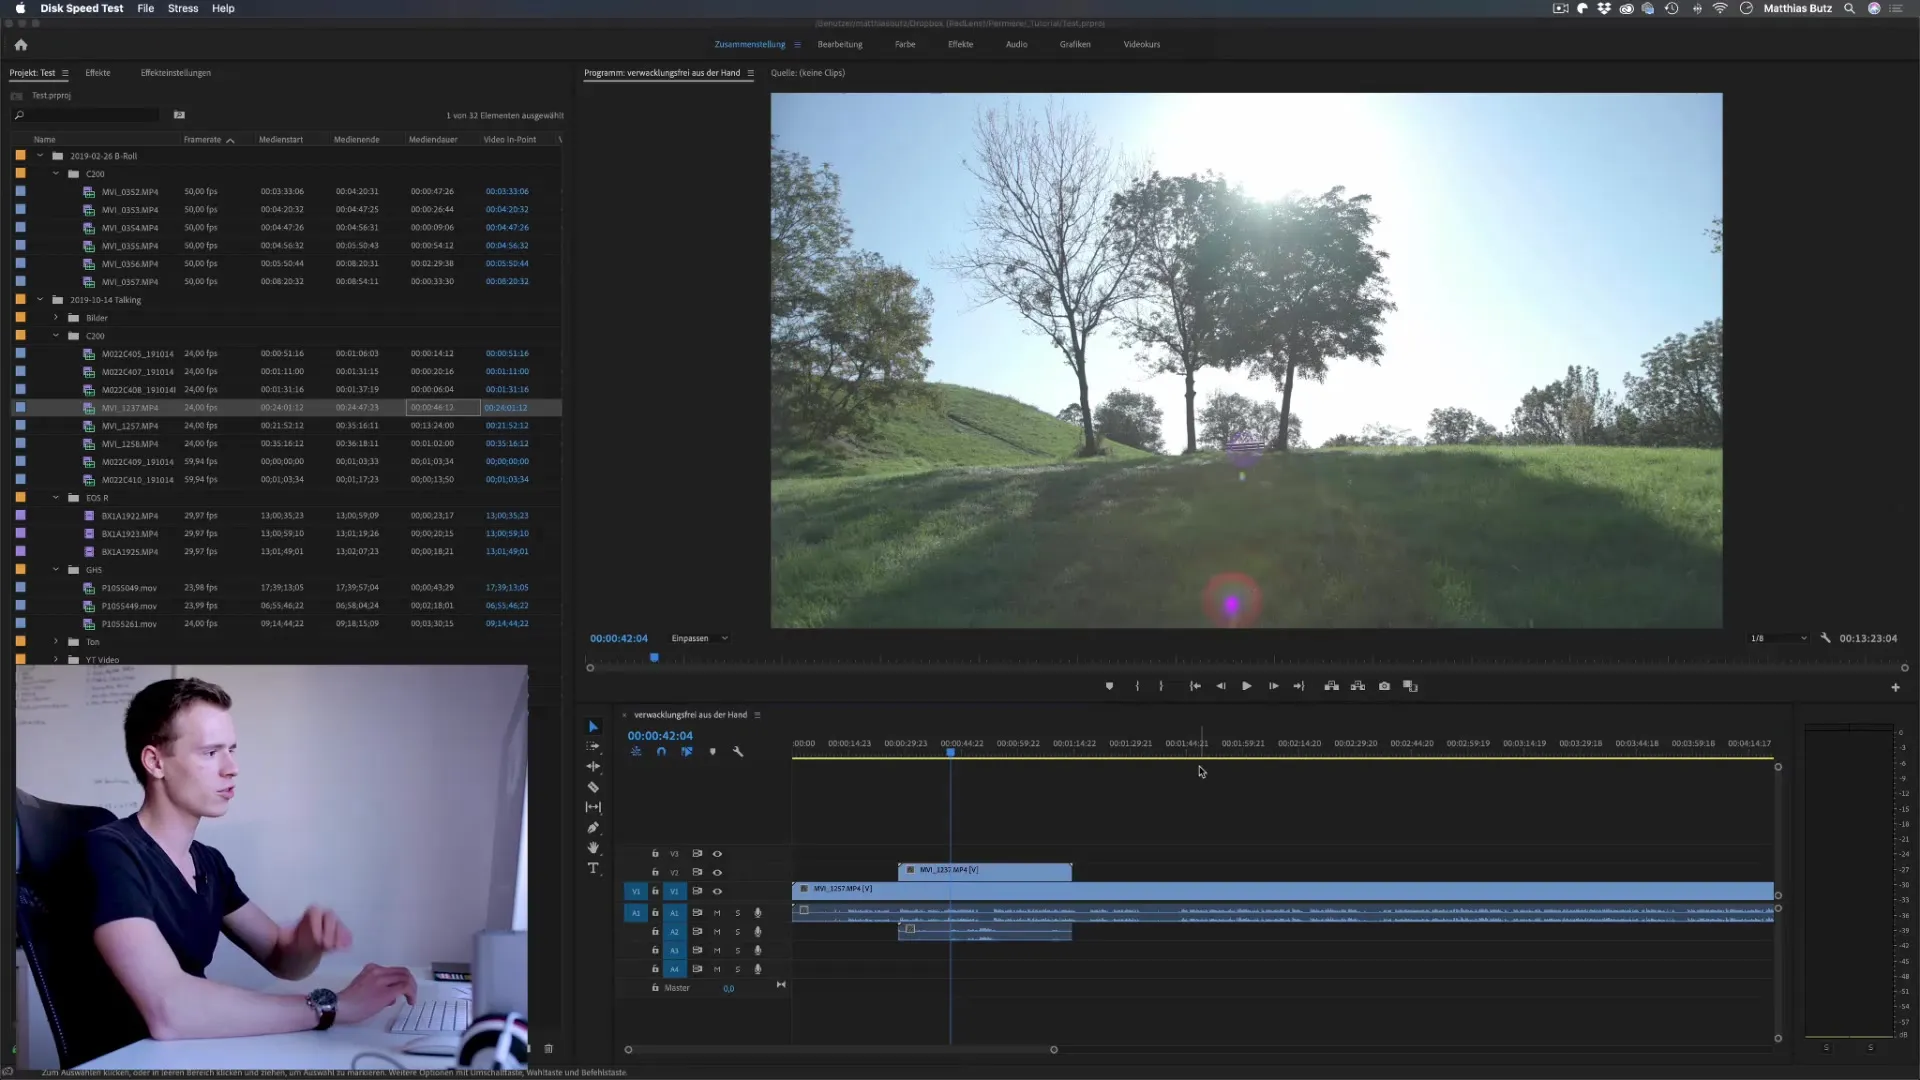
Task: Export frame with camera icon
Action: 1384,686
